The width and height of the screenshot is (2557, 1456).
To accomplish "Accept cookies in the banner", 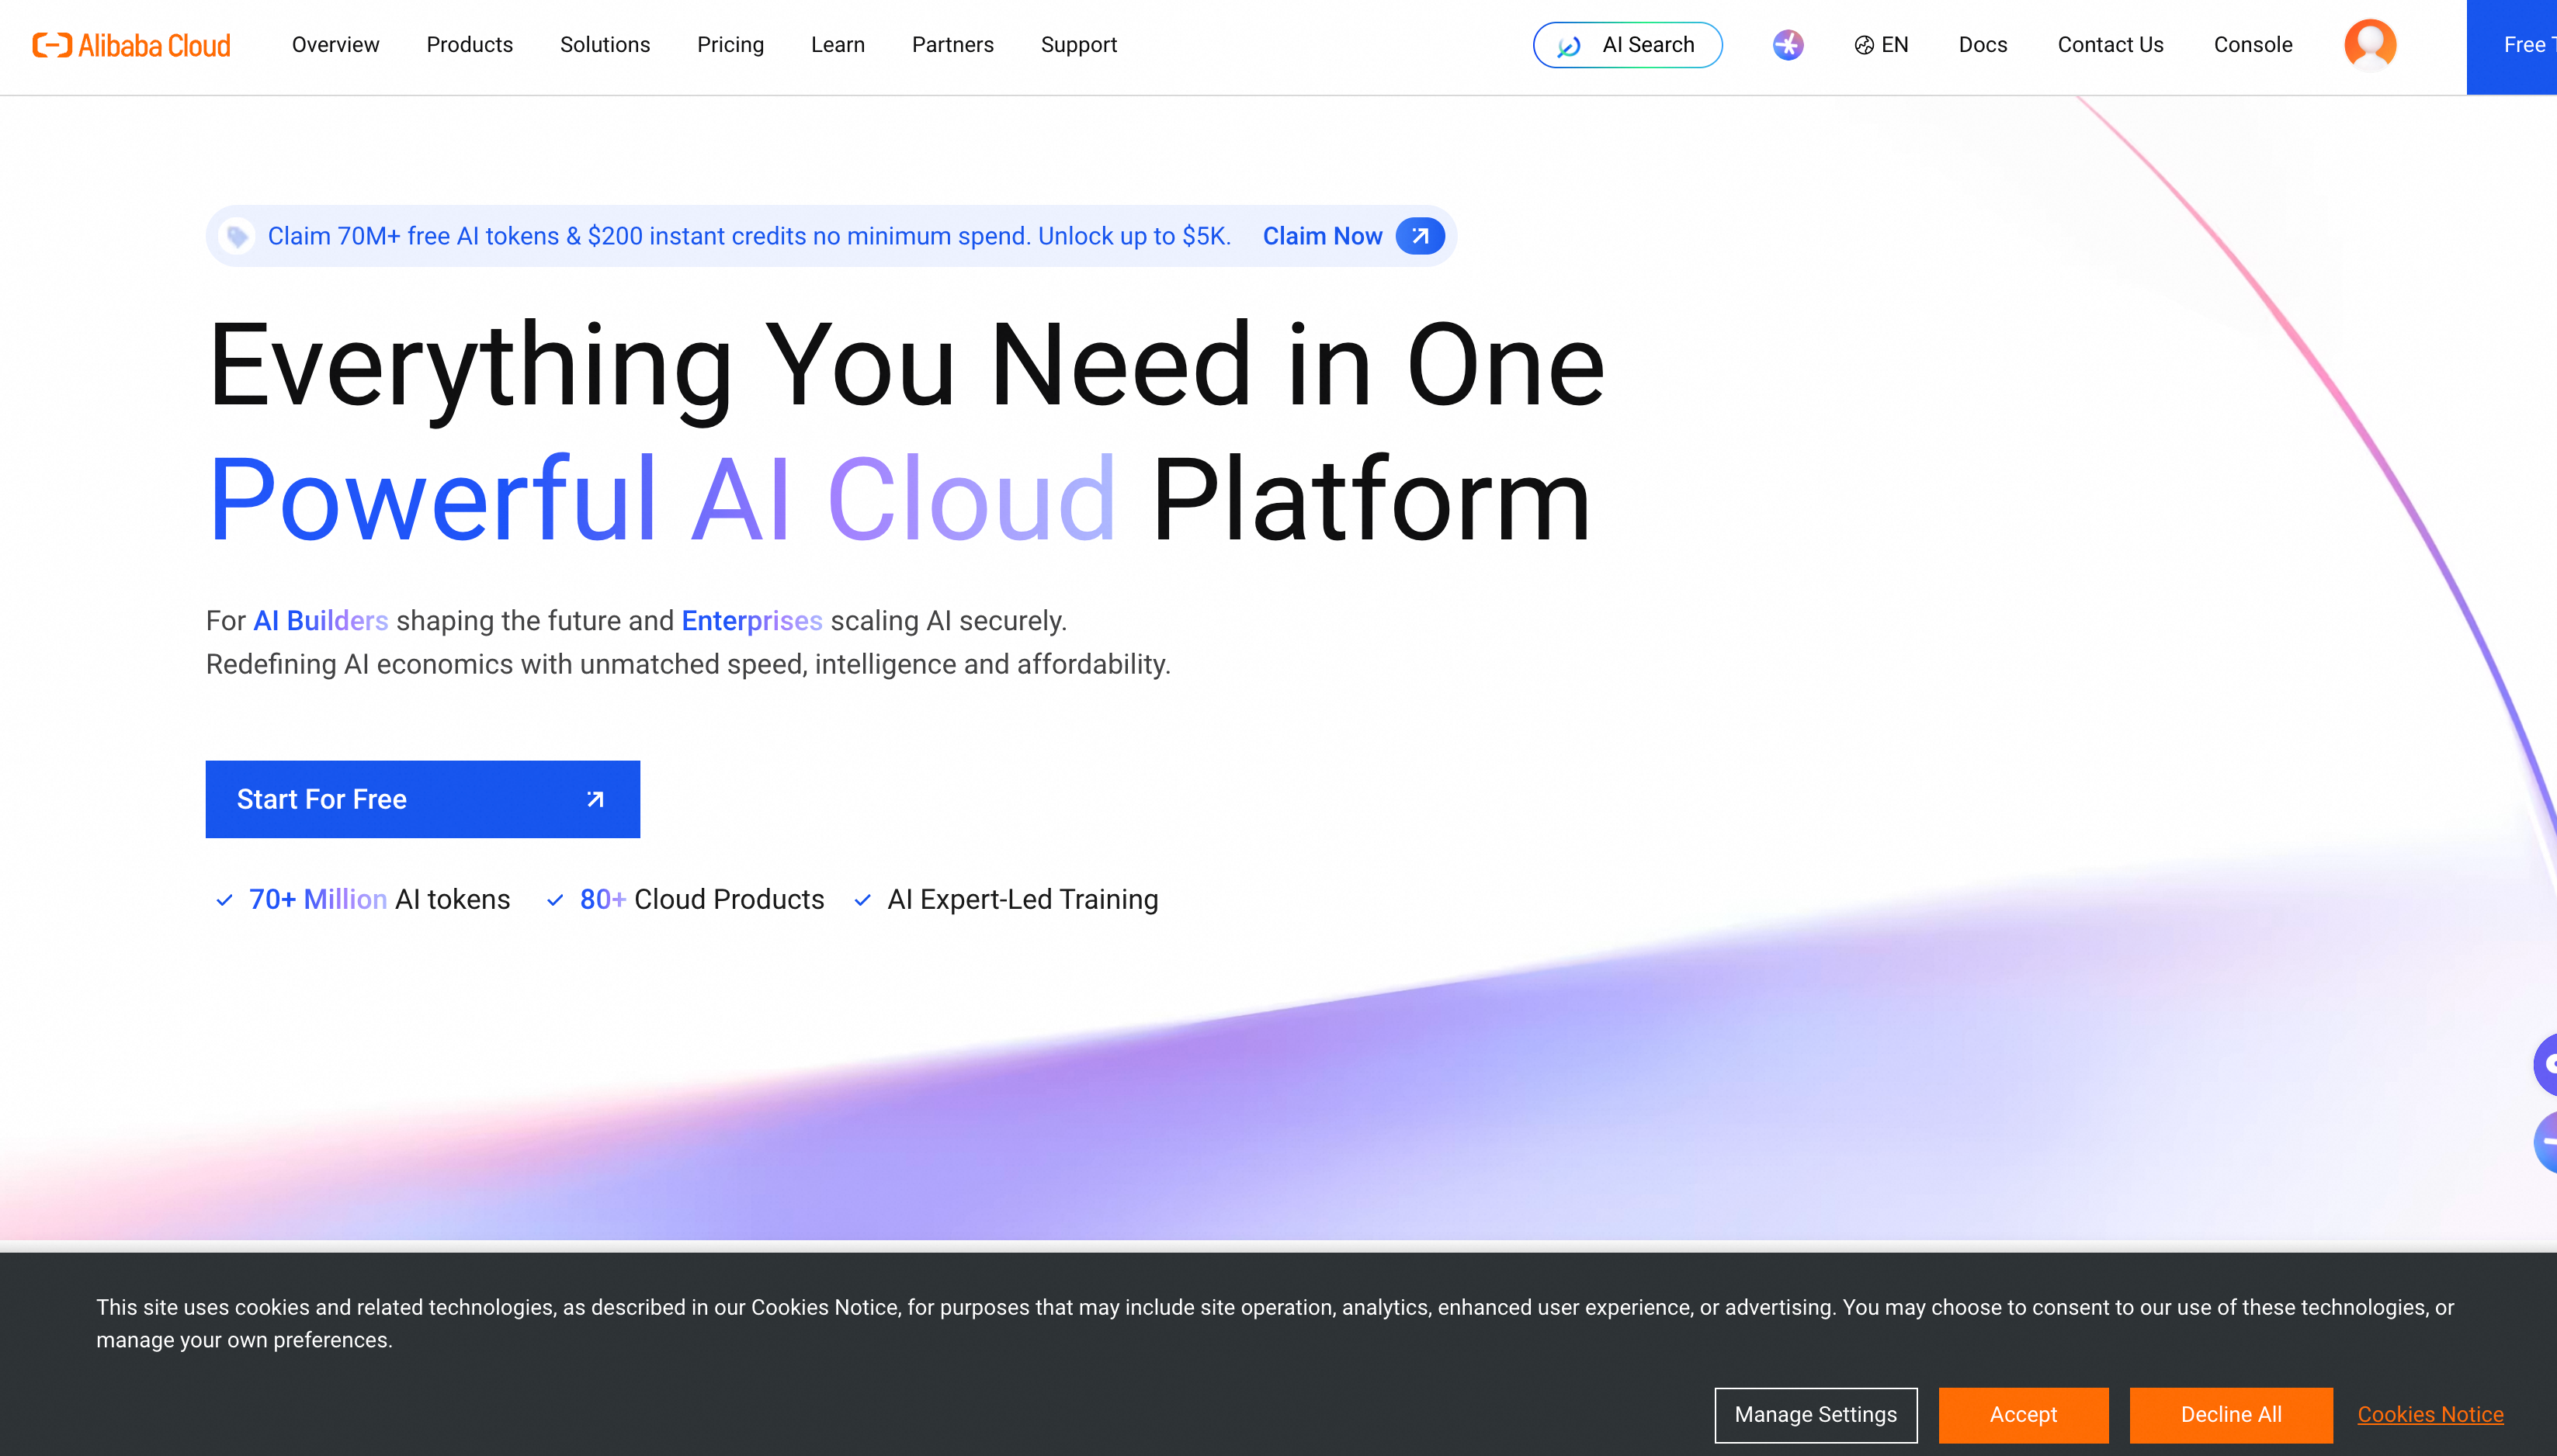I will (2023, 1414).
